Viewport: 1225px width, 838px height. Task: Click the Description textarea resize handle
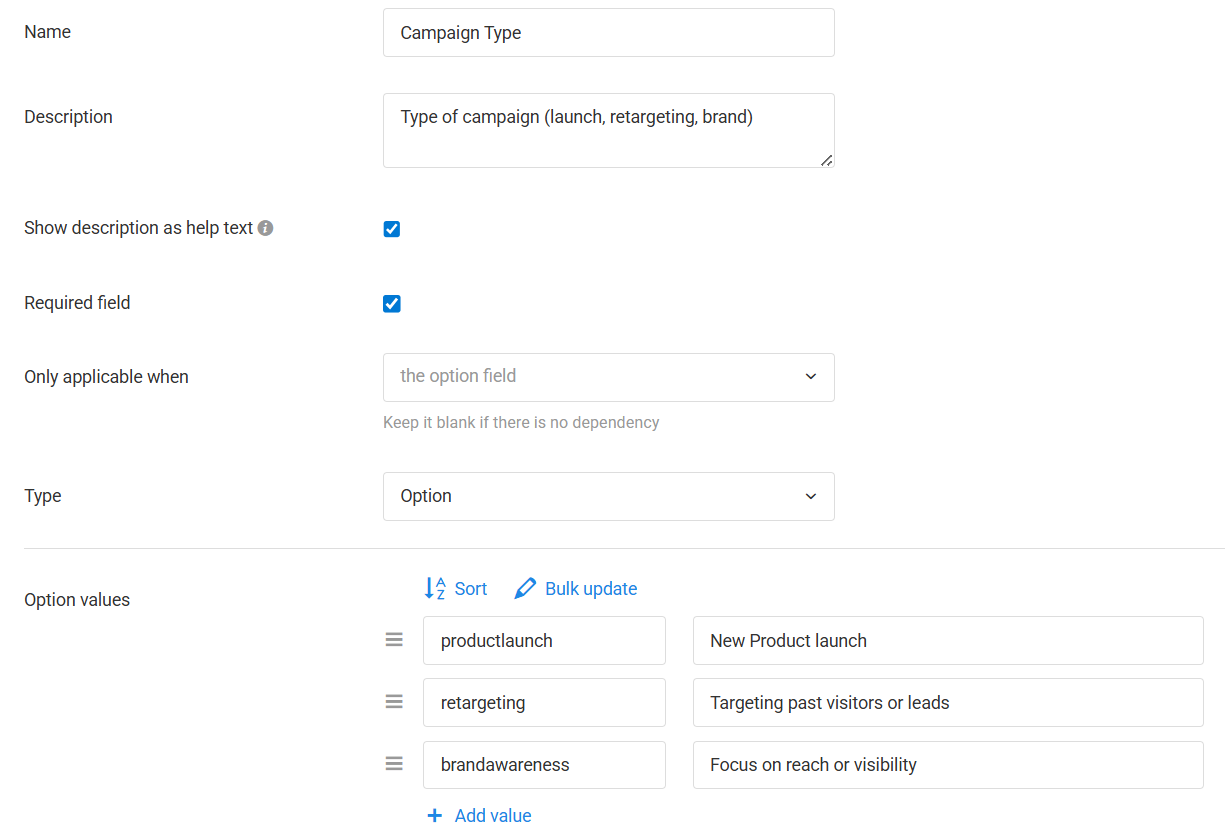coord(826,160)
